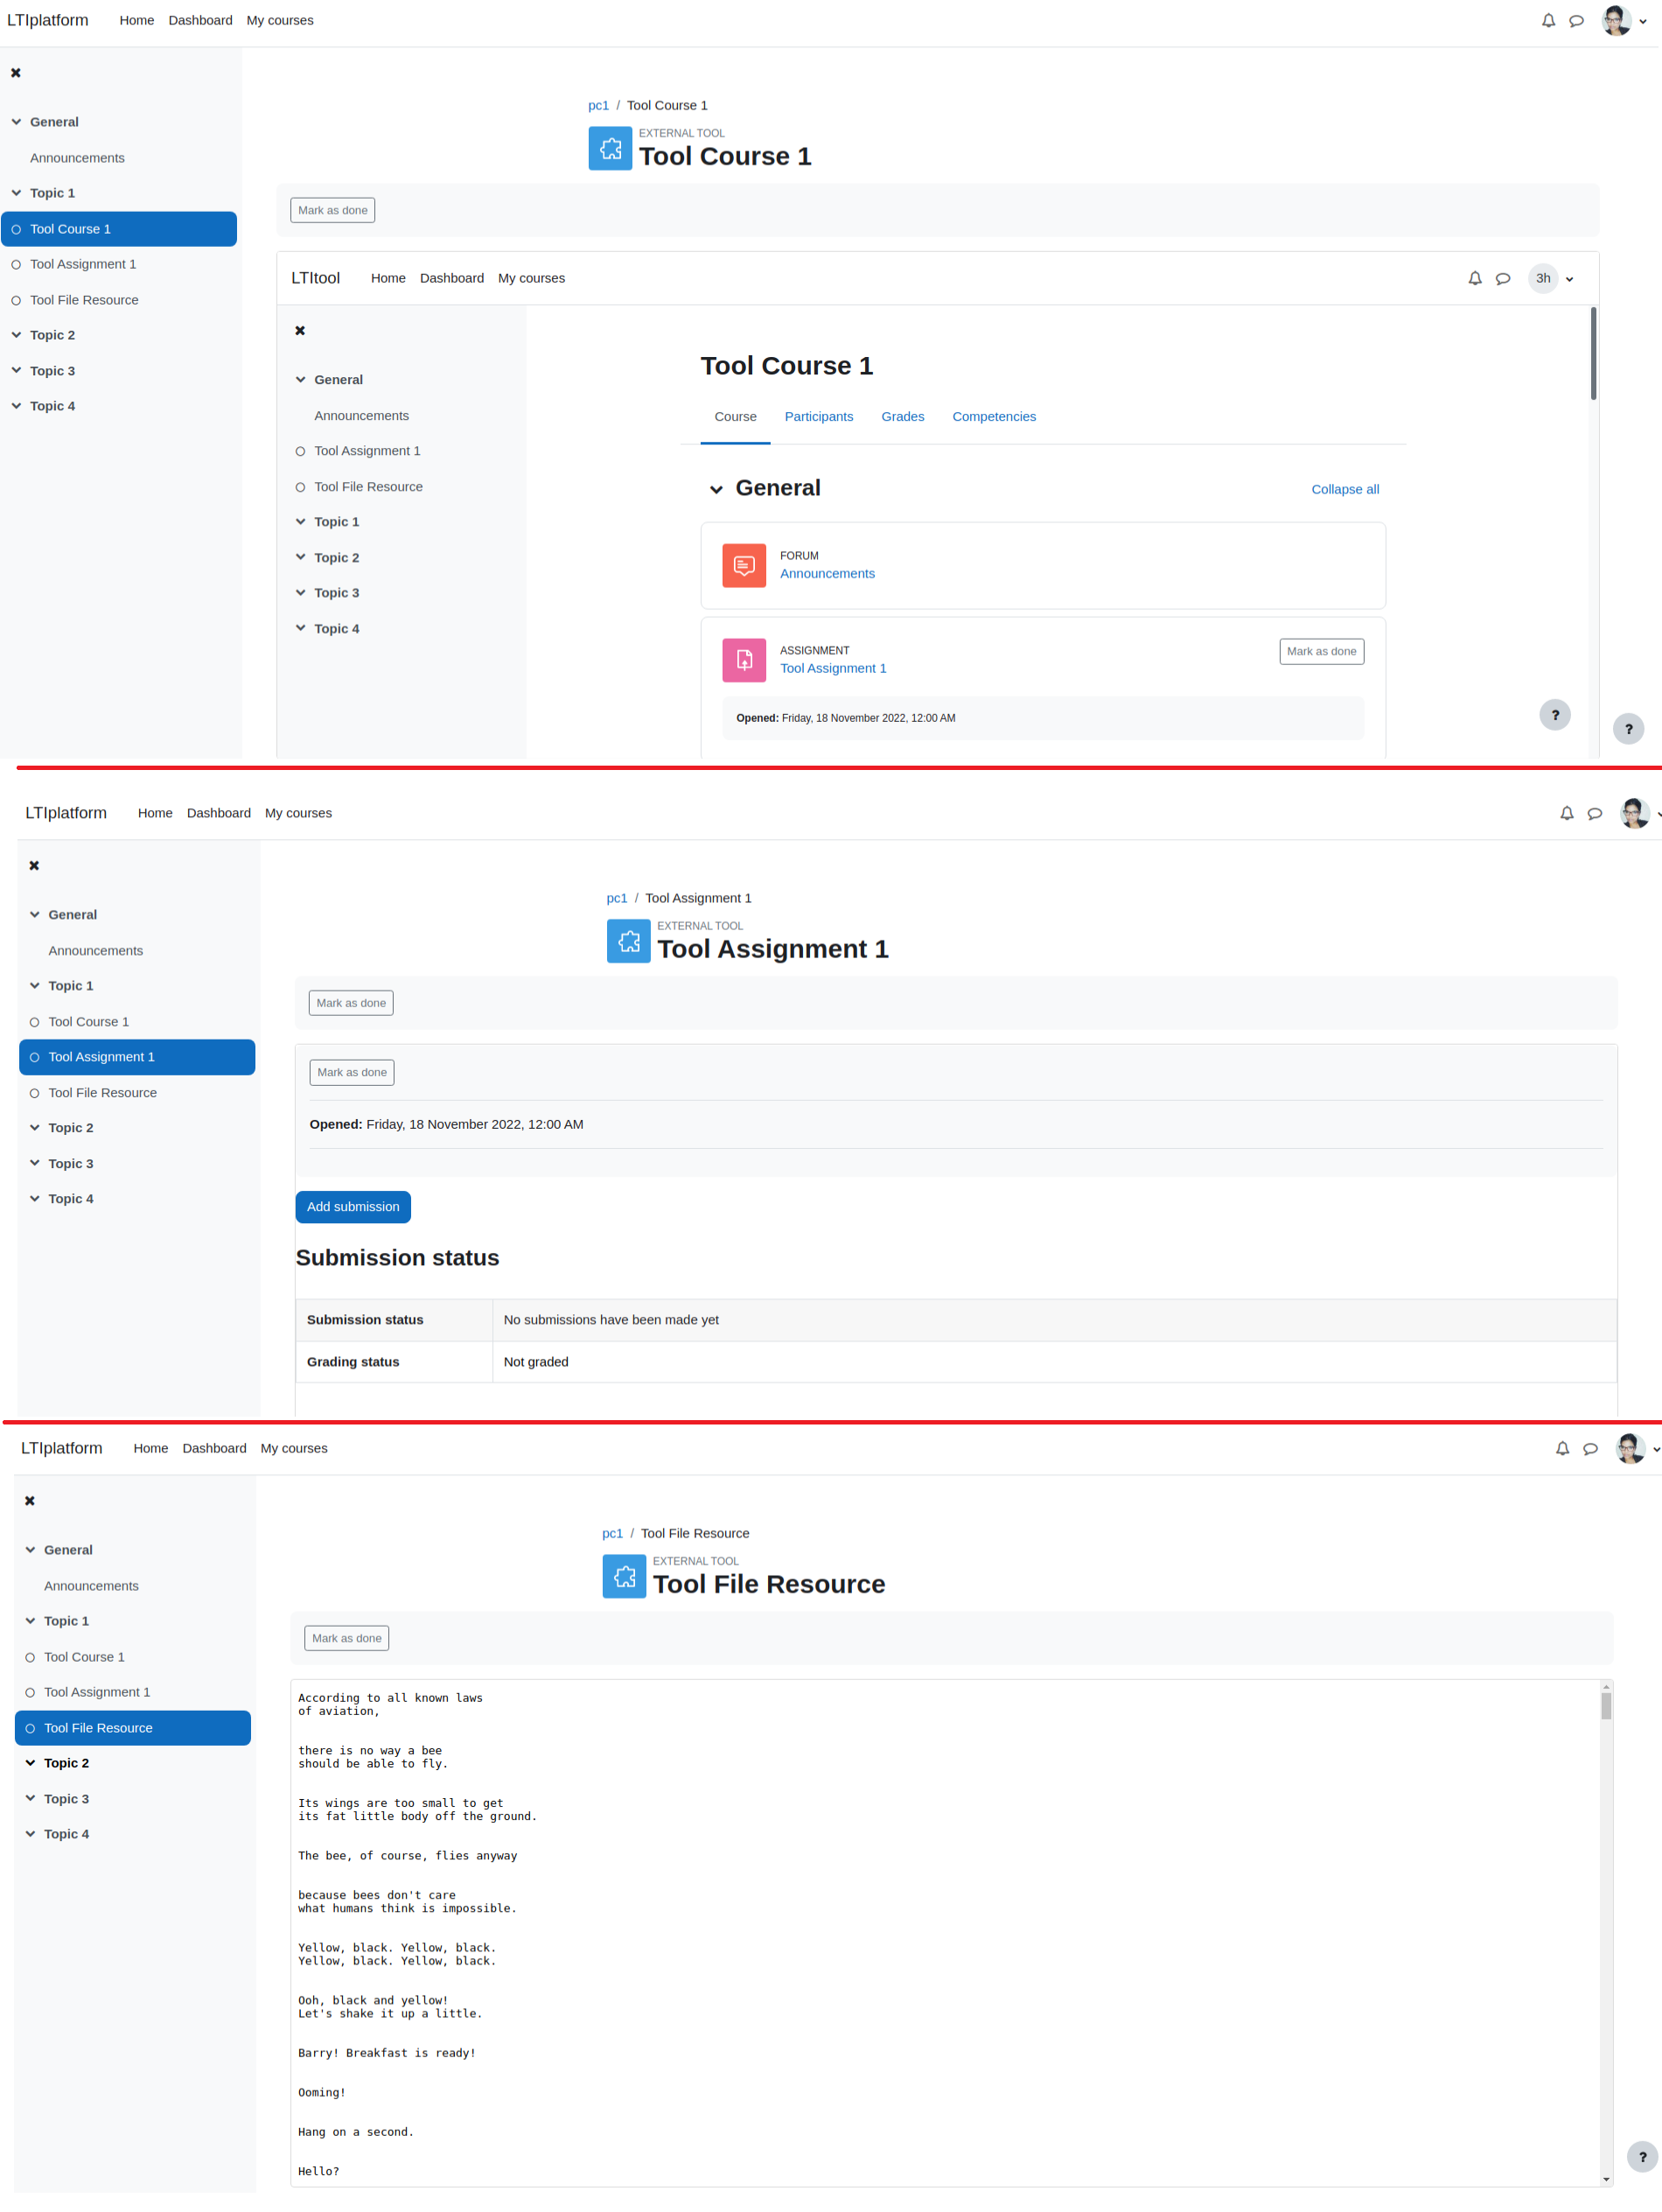This screenshot has height=2212, width=1662.
Task: Open Tool Course 1 in Tool File Resource page sidebar
Action: (84, 1657)
